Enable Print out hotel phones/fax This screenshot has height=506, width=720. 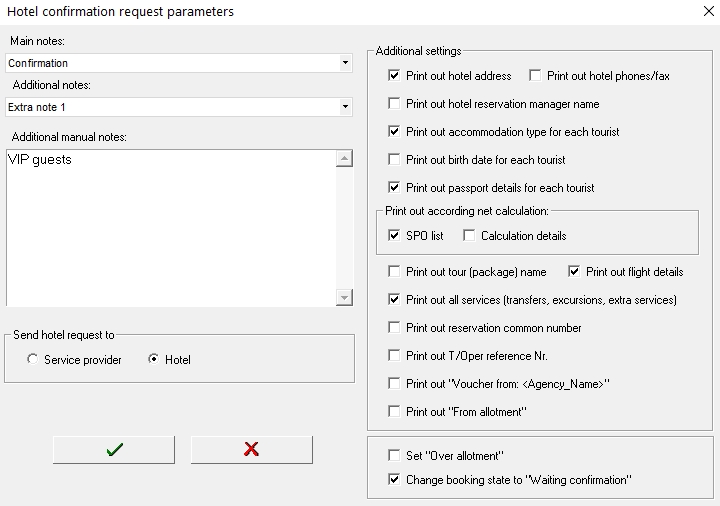tap(535, 75)
